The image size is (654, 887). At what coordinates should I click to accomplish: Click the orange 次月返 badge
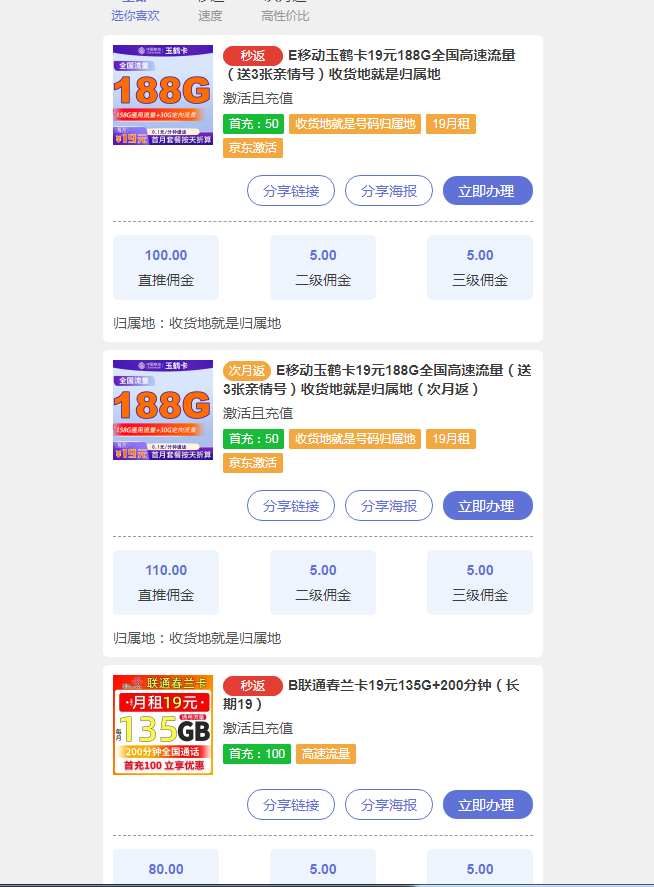point(246,371)
